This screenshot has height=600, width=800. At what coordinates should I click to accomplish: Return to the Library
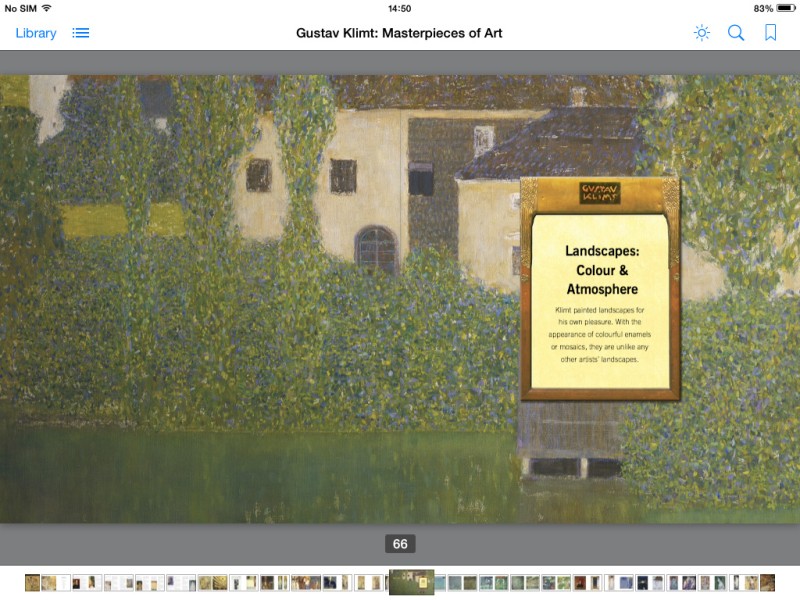(x=36, y=33)
